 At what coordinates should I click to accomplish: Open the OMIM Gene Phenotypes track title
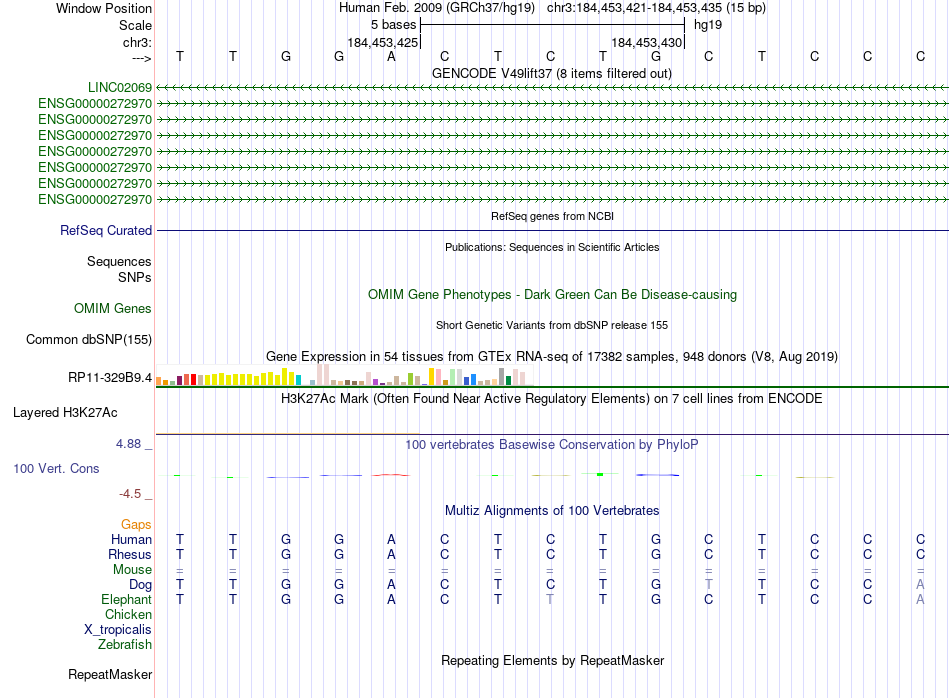tap(552, 294)
